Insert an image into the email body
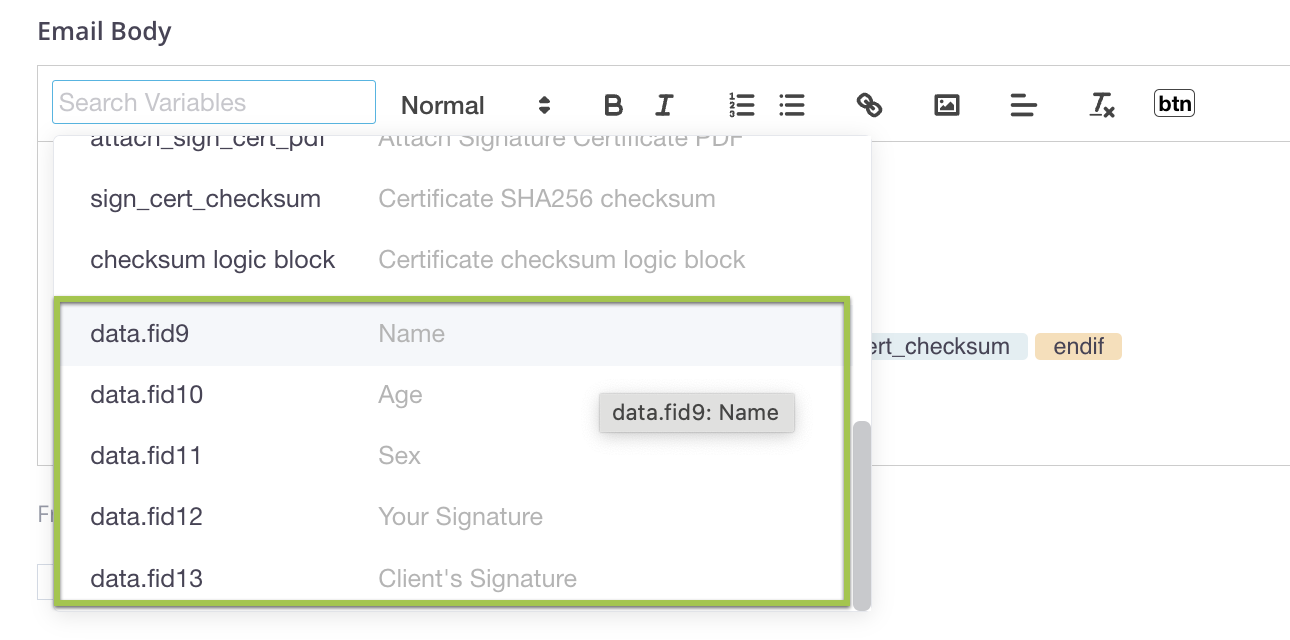 coord(946,105)
